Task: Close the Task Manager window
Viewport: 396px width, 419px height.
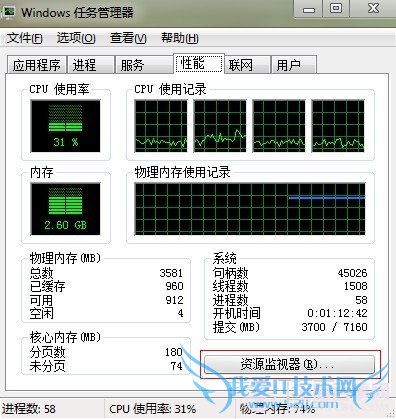Action: coord(373,9)
